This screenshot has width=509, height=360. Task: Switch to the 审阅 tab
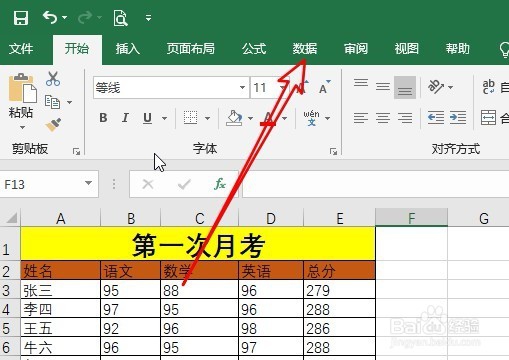click(x=356, y=49)
